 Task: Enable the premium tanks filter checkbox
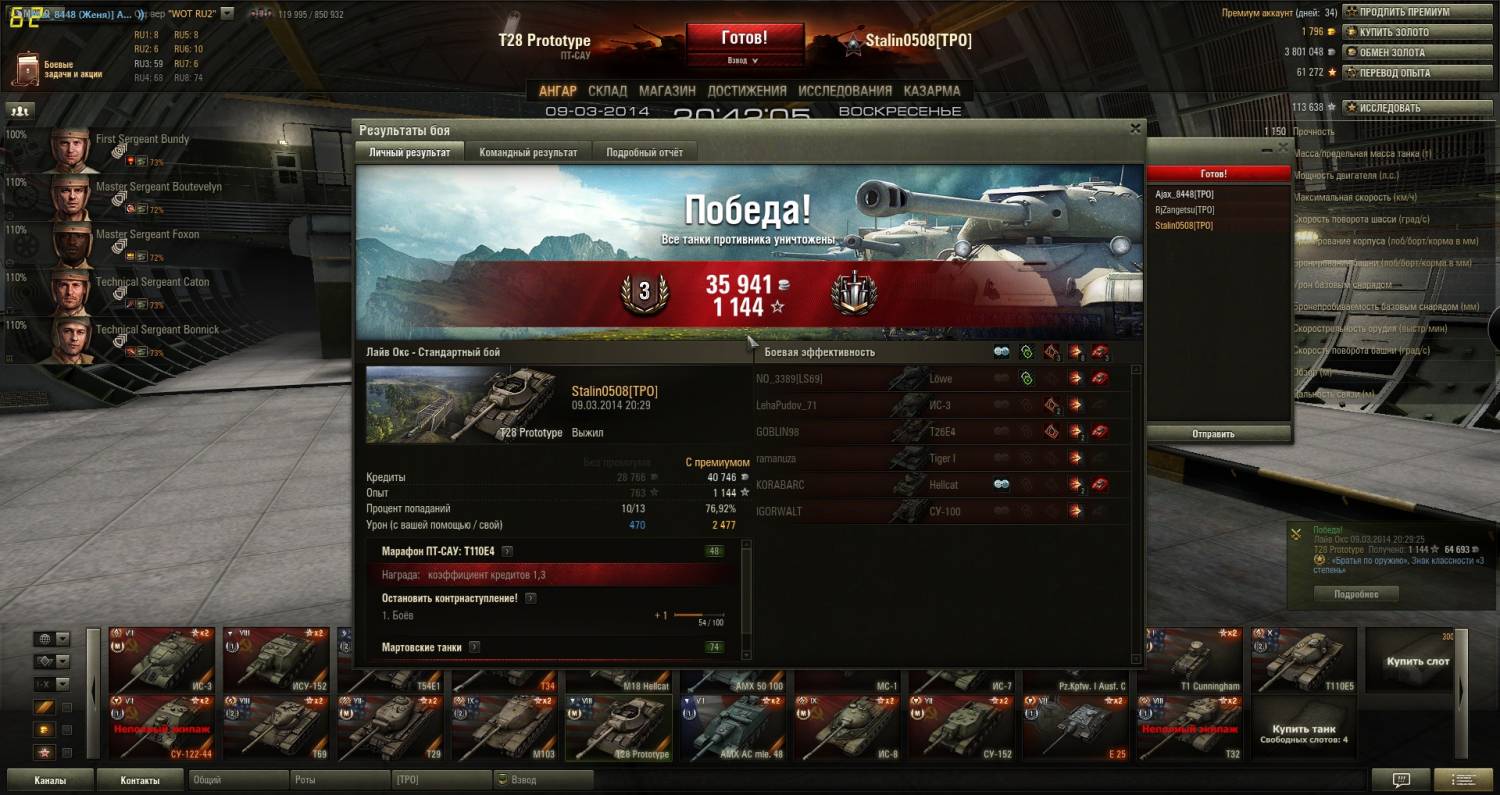pos(67,708)
